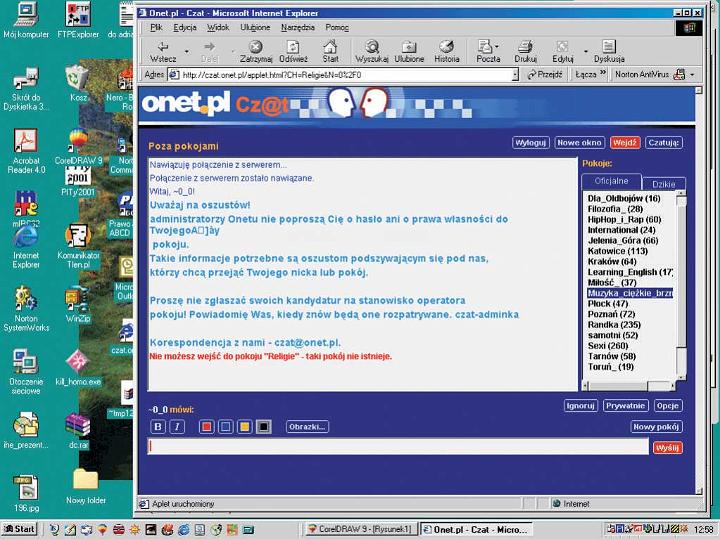Click the Obrazki... button

308,427
